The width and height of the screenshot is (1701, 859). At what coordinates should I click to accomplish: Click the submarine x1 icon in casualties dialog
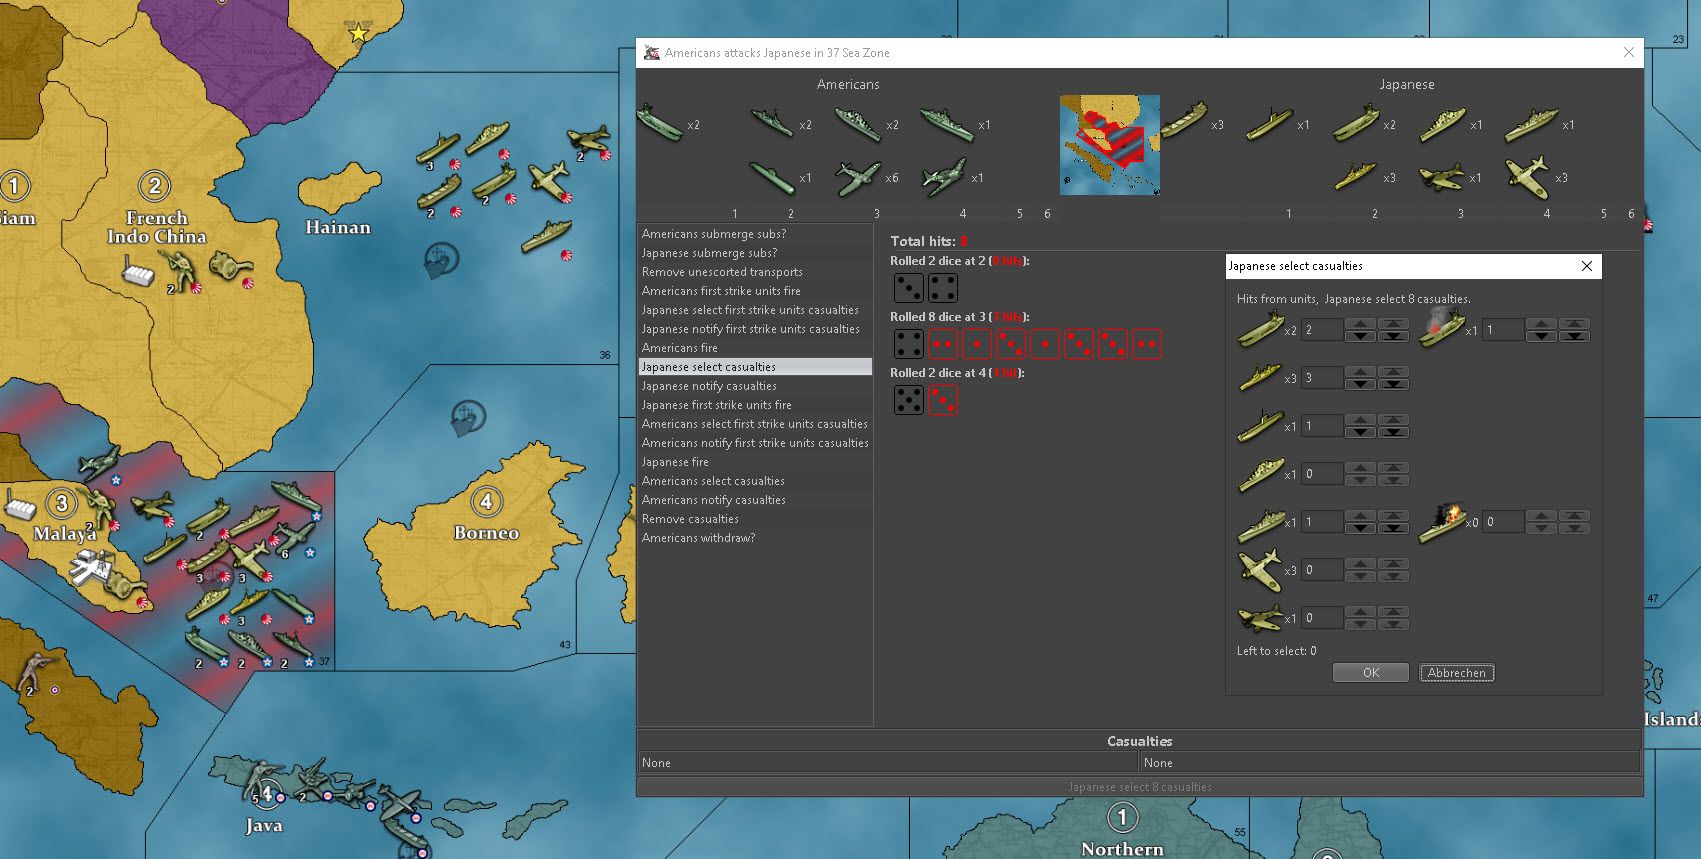coord(1260,425)
